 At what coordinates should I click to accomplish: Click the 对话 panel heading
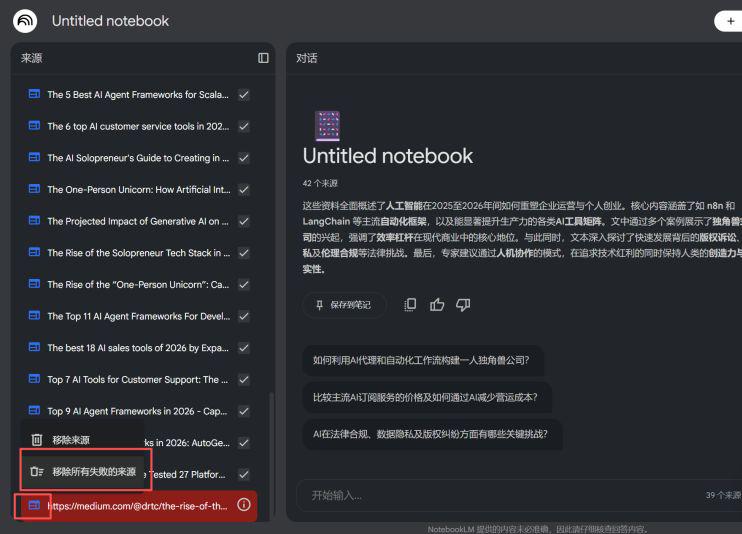click(x=307, y=58)
